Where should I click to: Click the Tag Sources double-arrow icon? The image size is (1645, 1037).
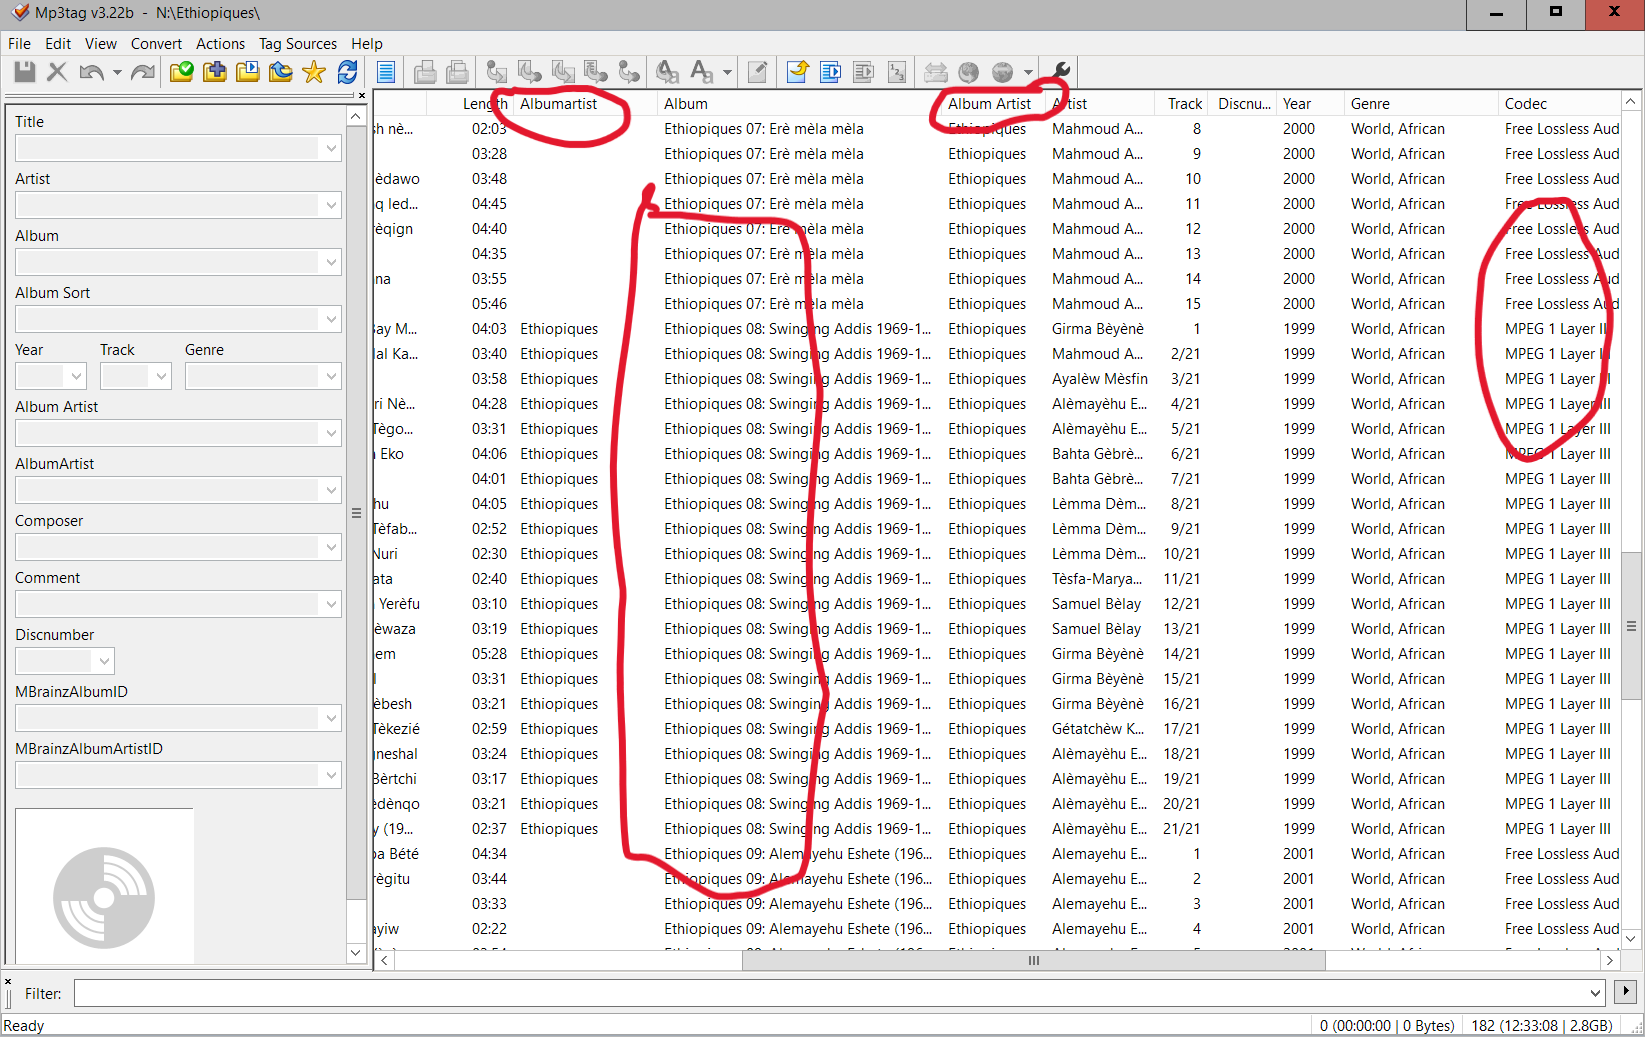pos(935,72)
